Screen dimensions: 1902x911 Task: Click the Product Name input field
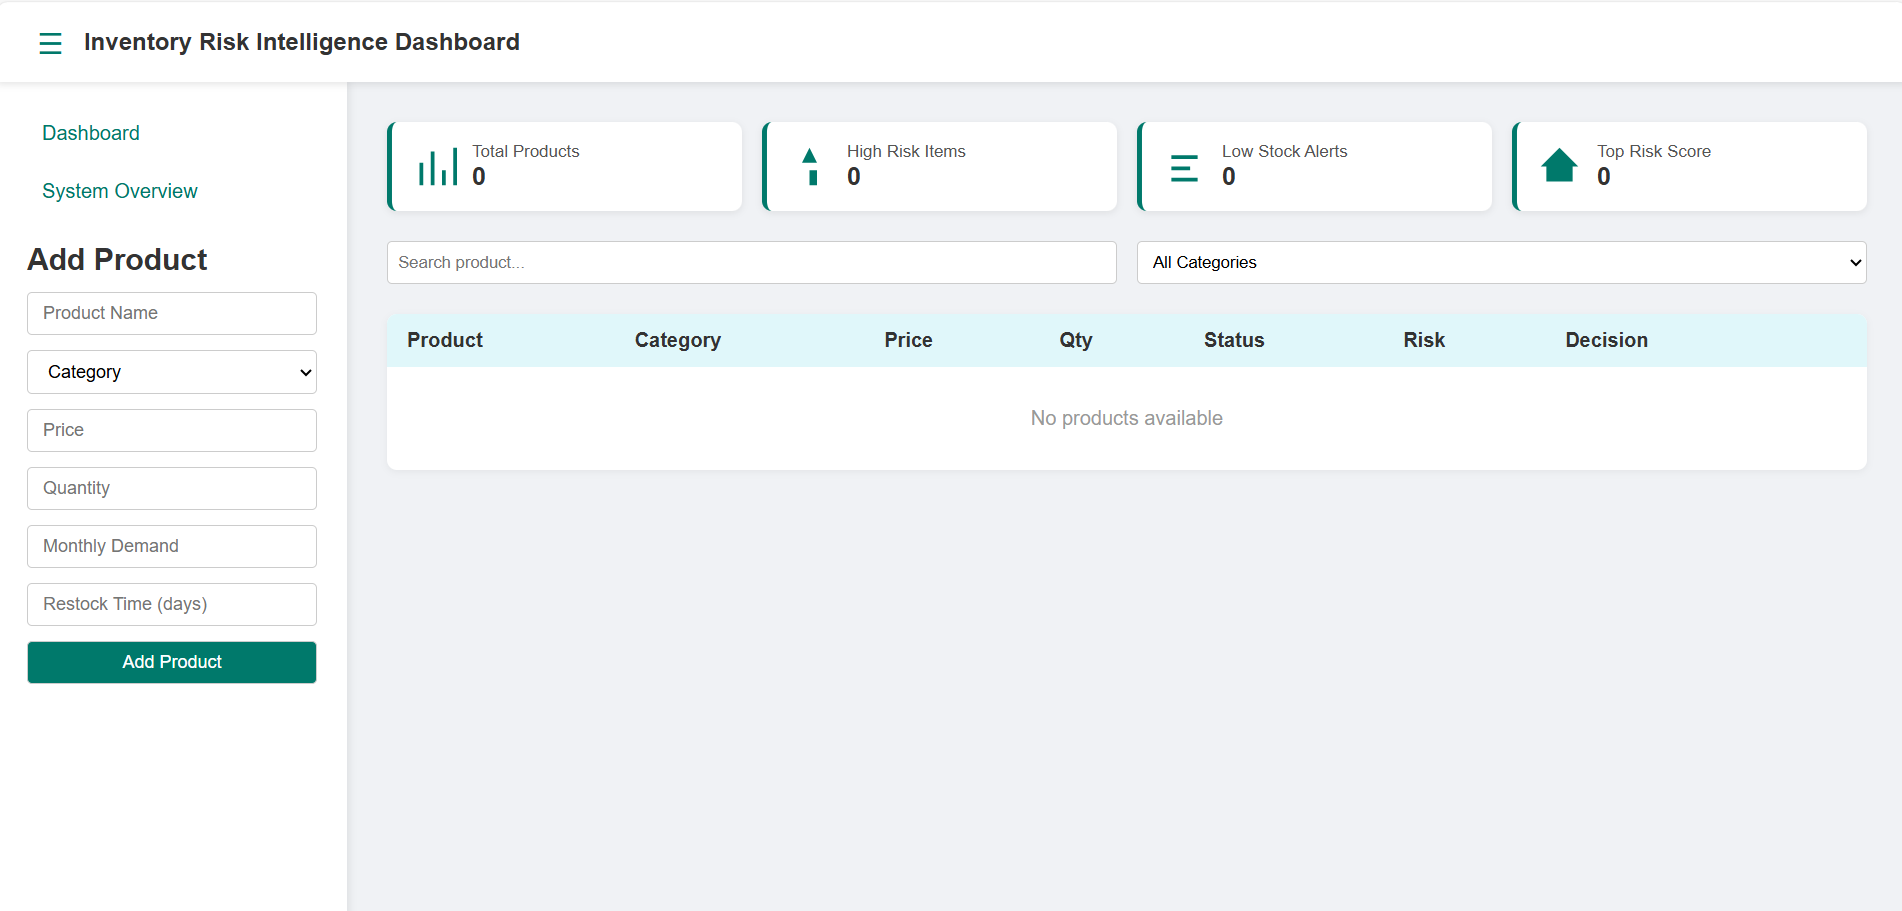click(171, 313)
